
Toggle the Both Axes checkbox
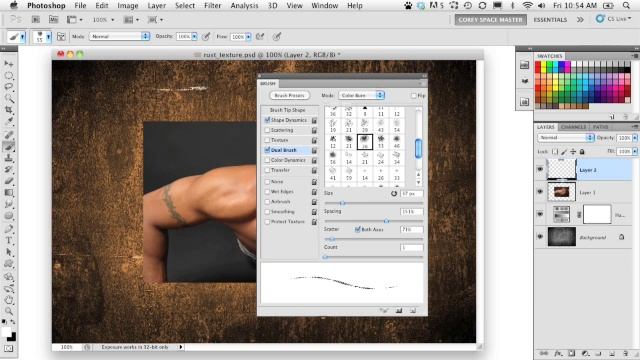(x=358, y=229)
